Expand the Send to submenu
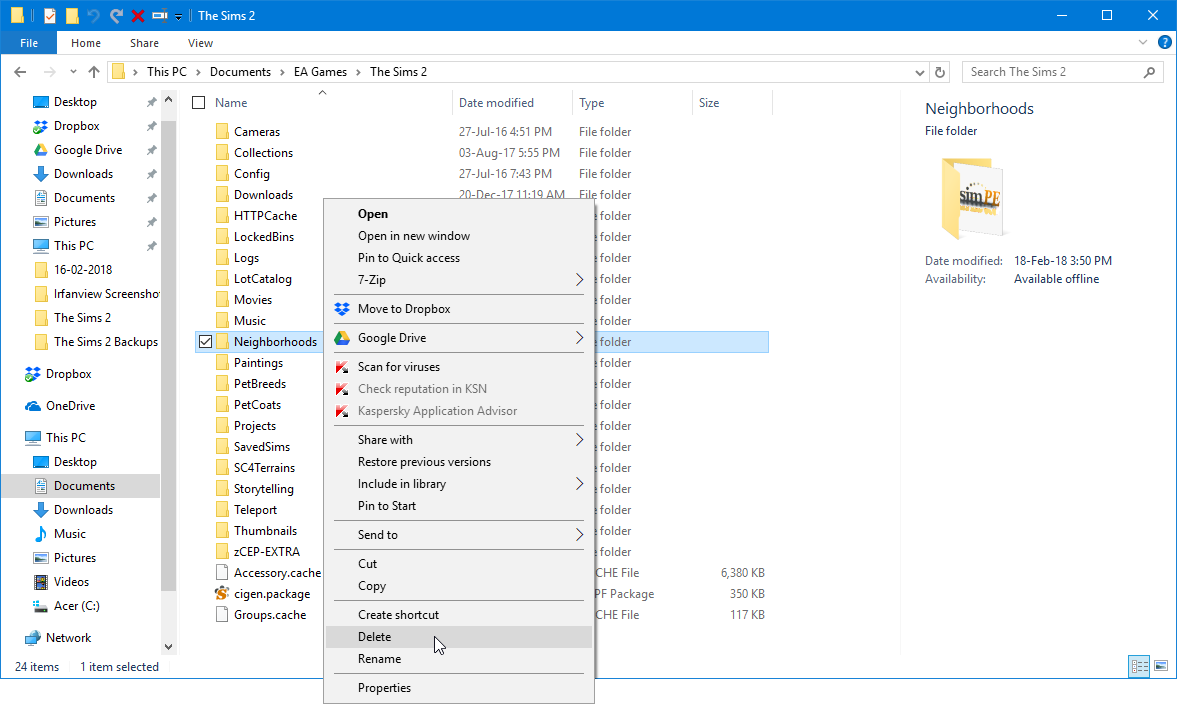 click(x=579, y=534)
